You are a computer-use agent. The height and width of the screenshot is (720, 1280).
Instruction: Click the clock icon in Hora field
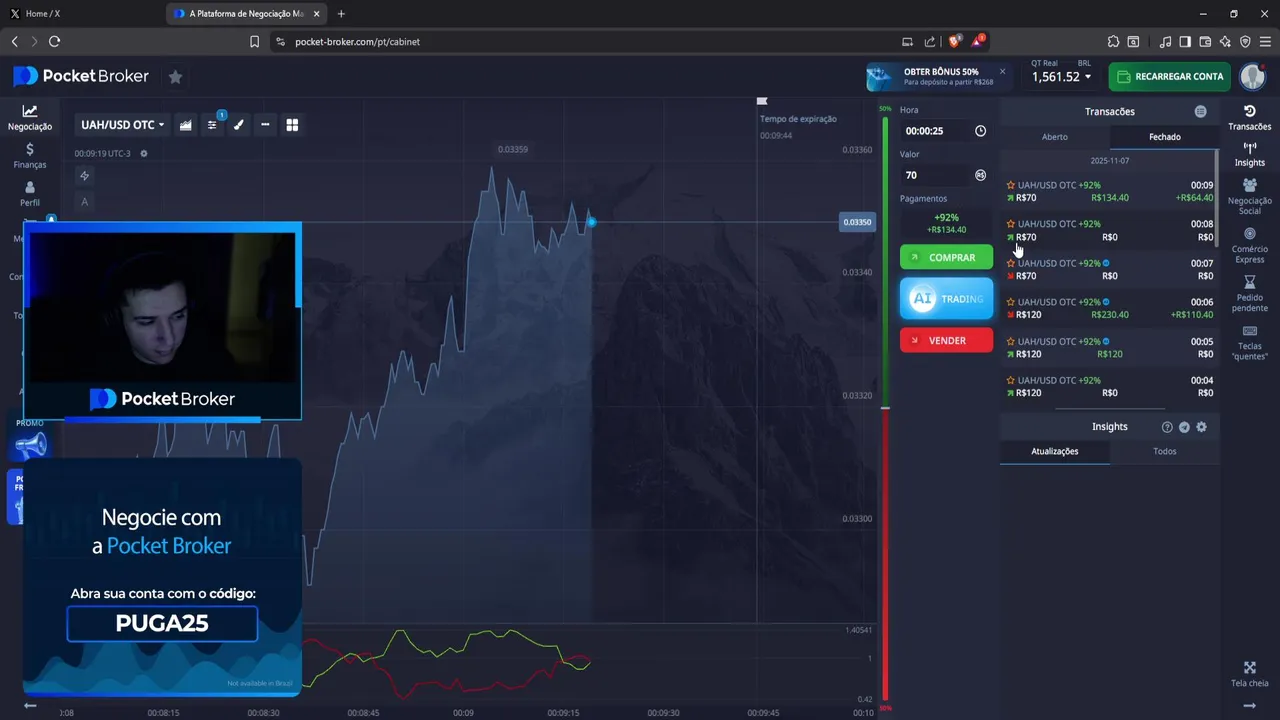point(980,131)
